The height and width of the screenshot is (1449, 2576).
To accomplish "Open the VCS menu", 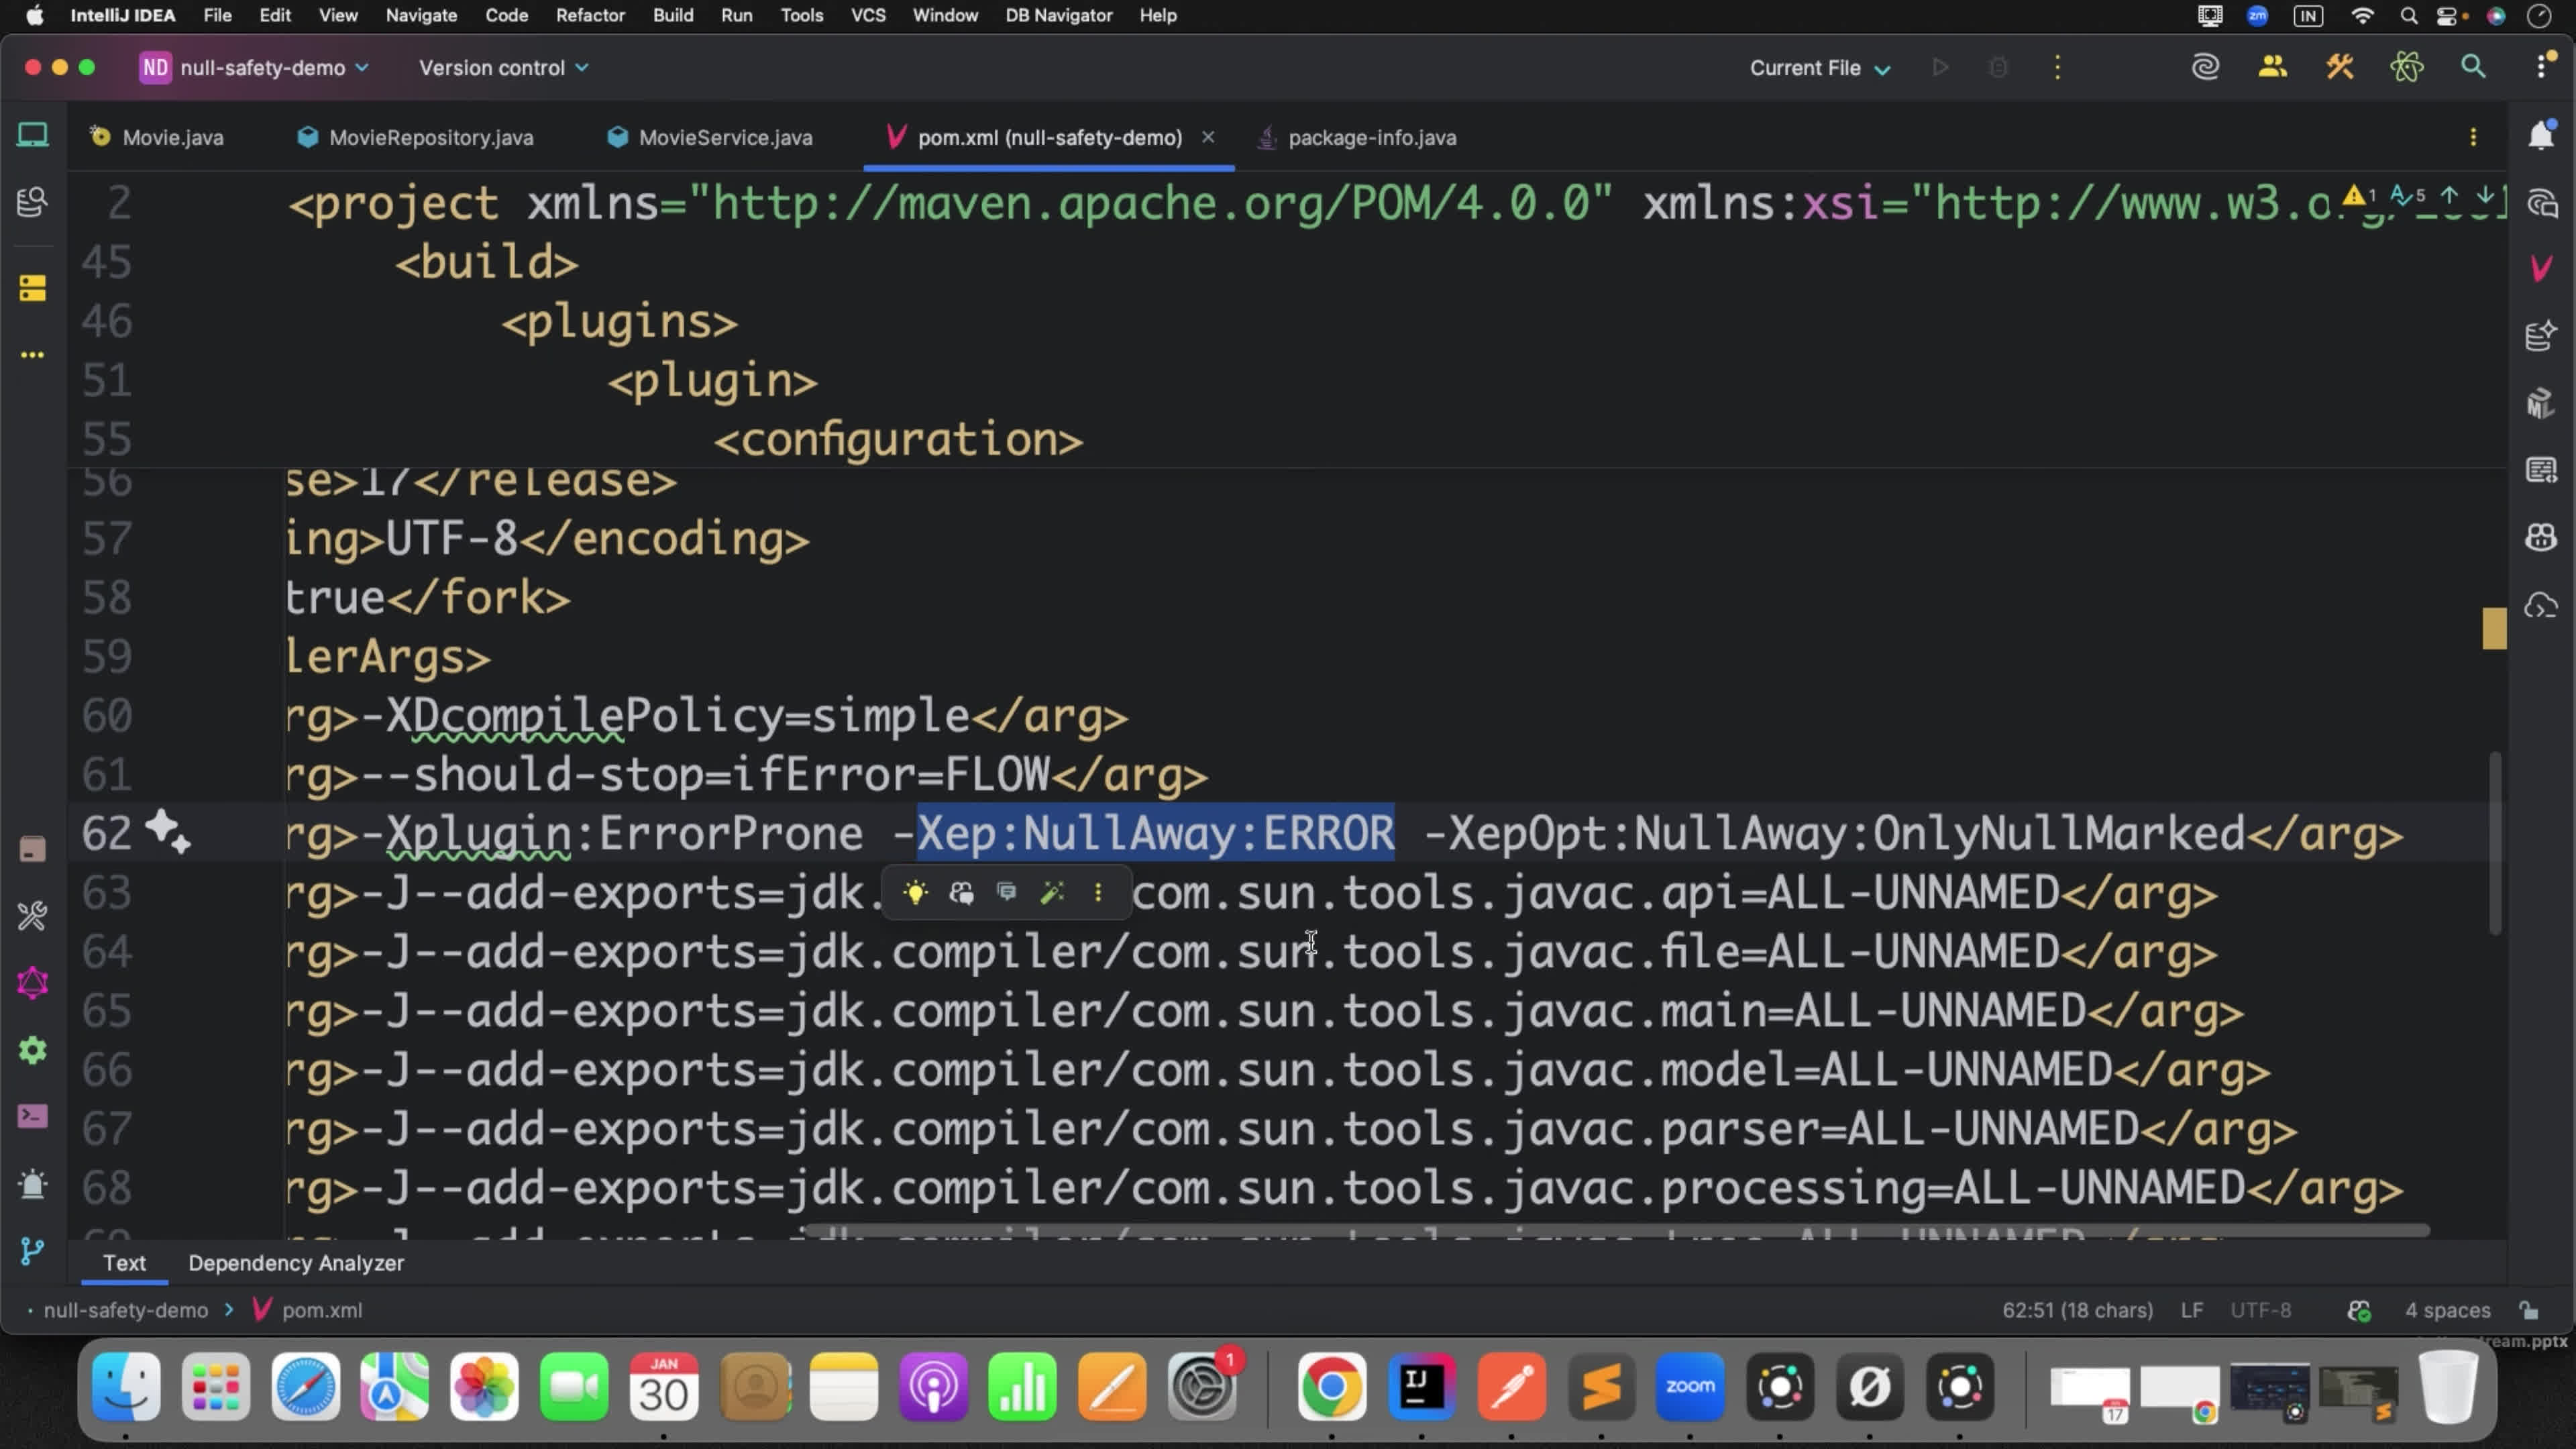I will (868, 15).
